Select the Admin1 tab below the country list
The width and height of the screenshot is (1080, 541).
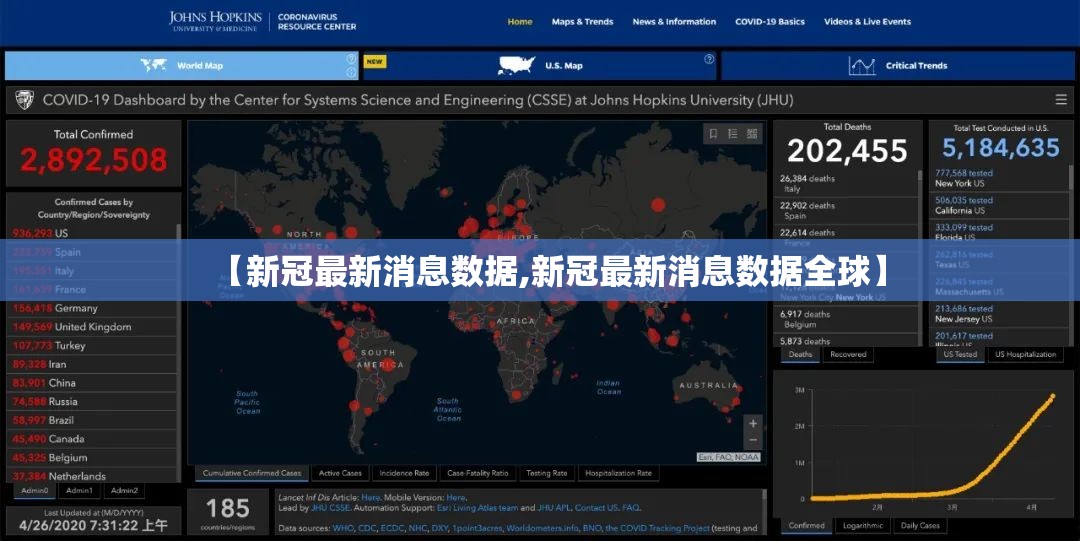79,491
